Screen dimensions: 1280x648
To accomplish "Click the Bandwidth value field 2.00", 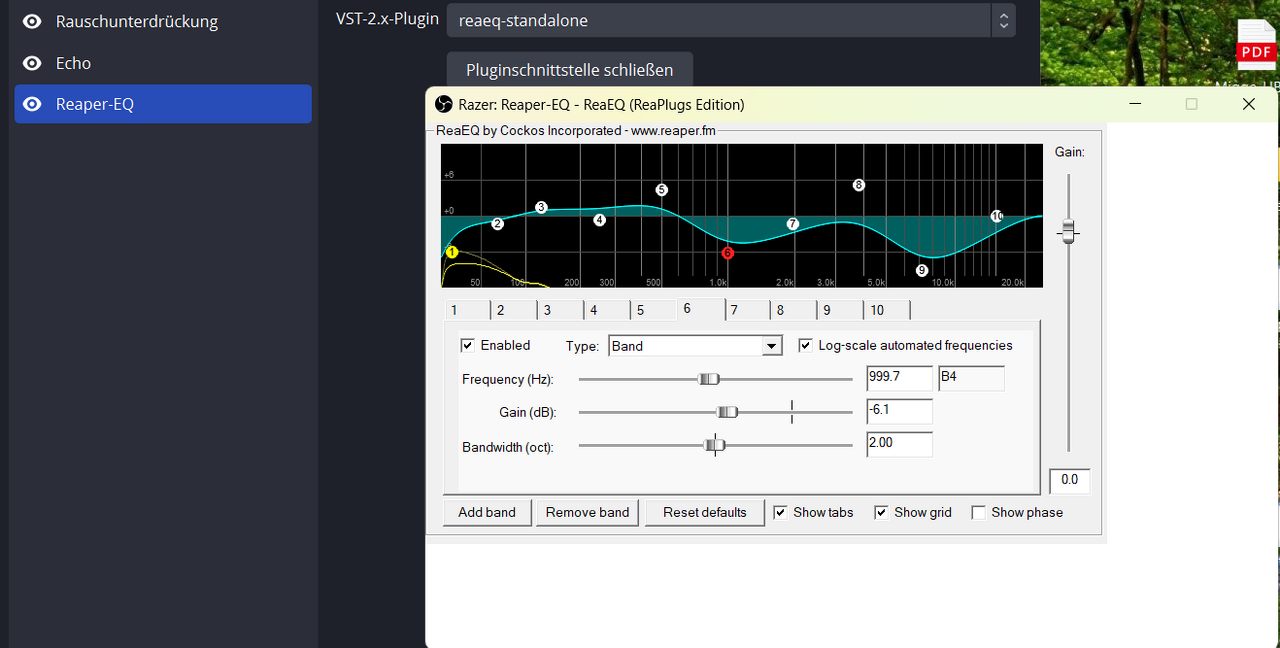I will tap(899, 444).
